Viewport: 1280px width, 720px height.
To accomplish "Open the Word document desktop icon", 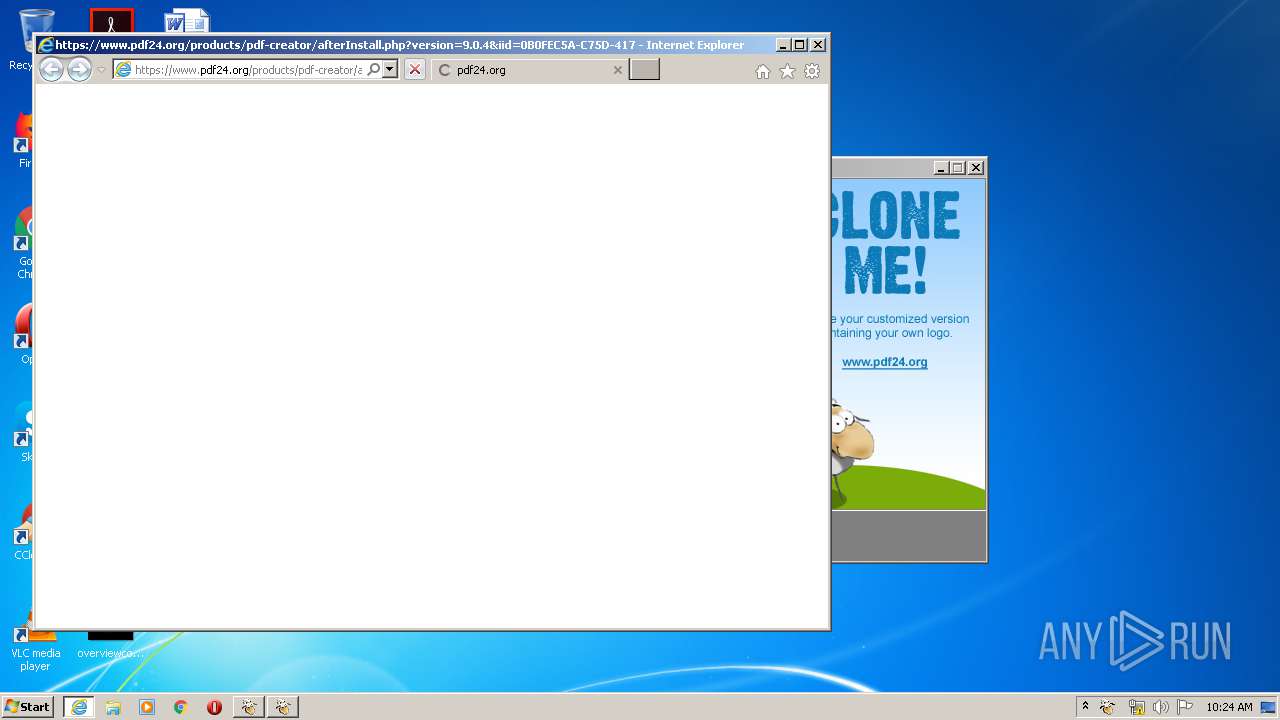I will click(x=188, y=22).
